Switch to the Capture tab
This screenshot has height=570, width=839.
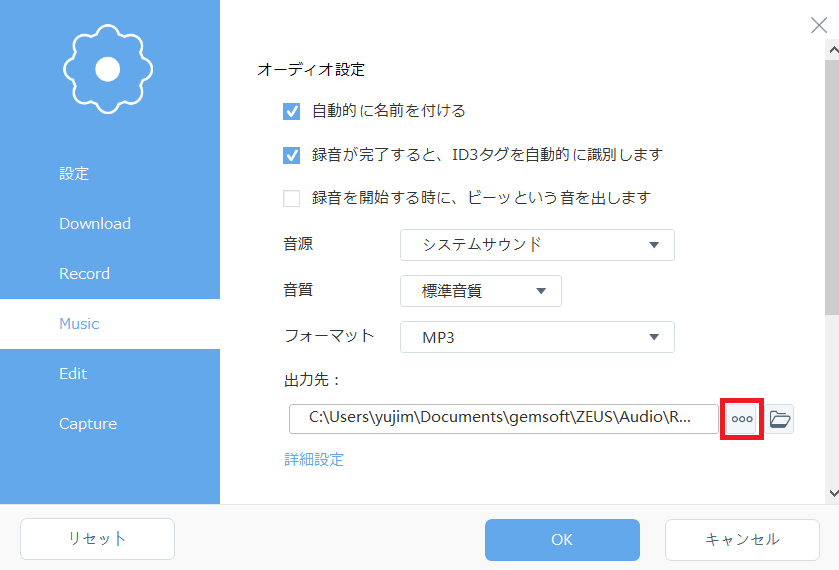(88, 424)
